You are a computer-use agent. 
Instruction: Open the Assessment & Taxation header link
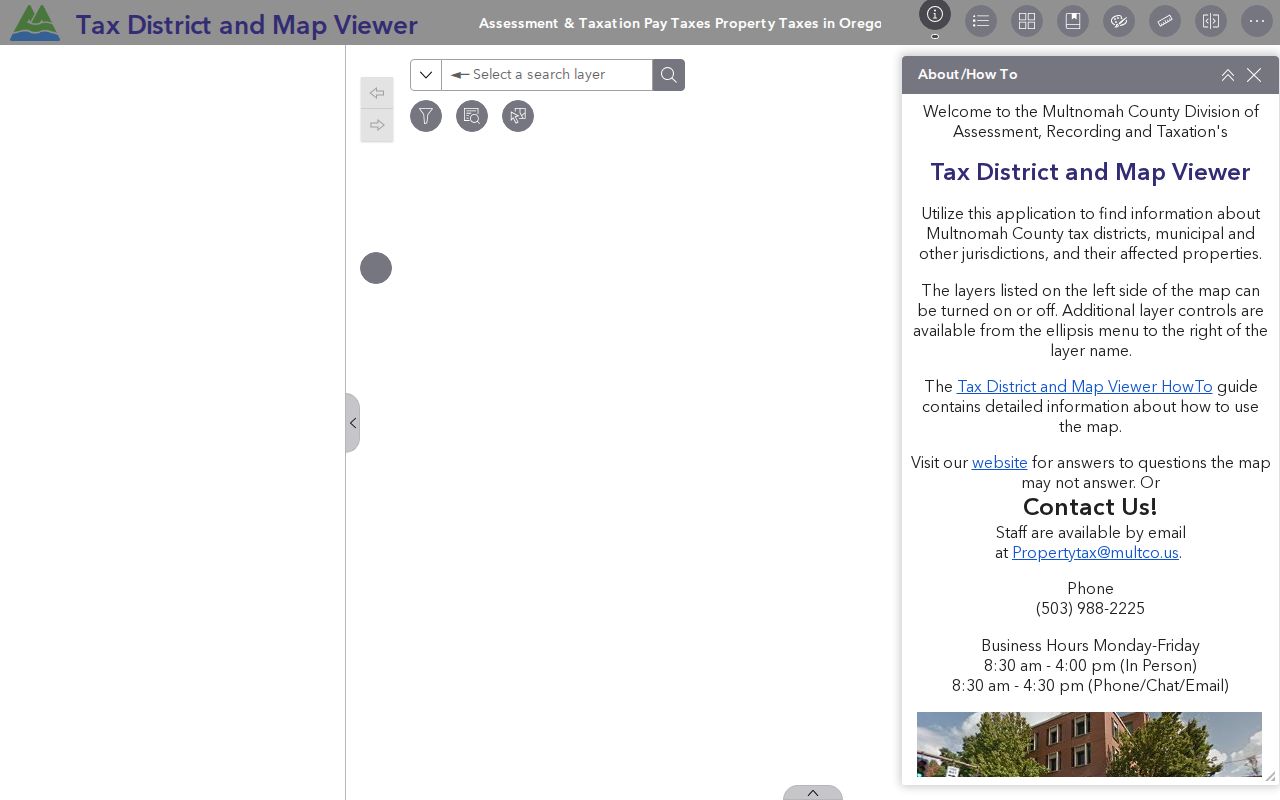[x=559, y=23]
